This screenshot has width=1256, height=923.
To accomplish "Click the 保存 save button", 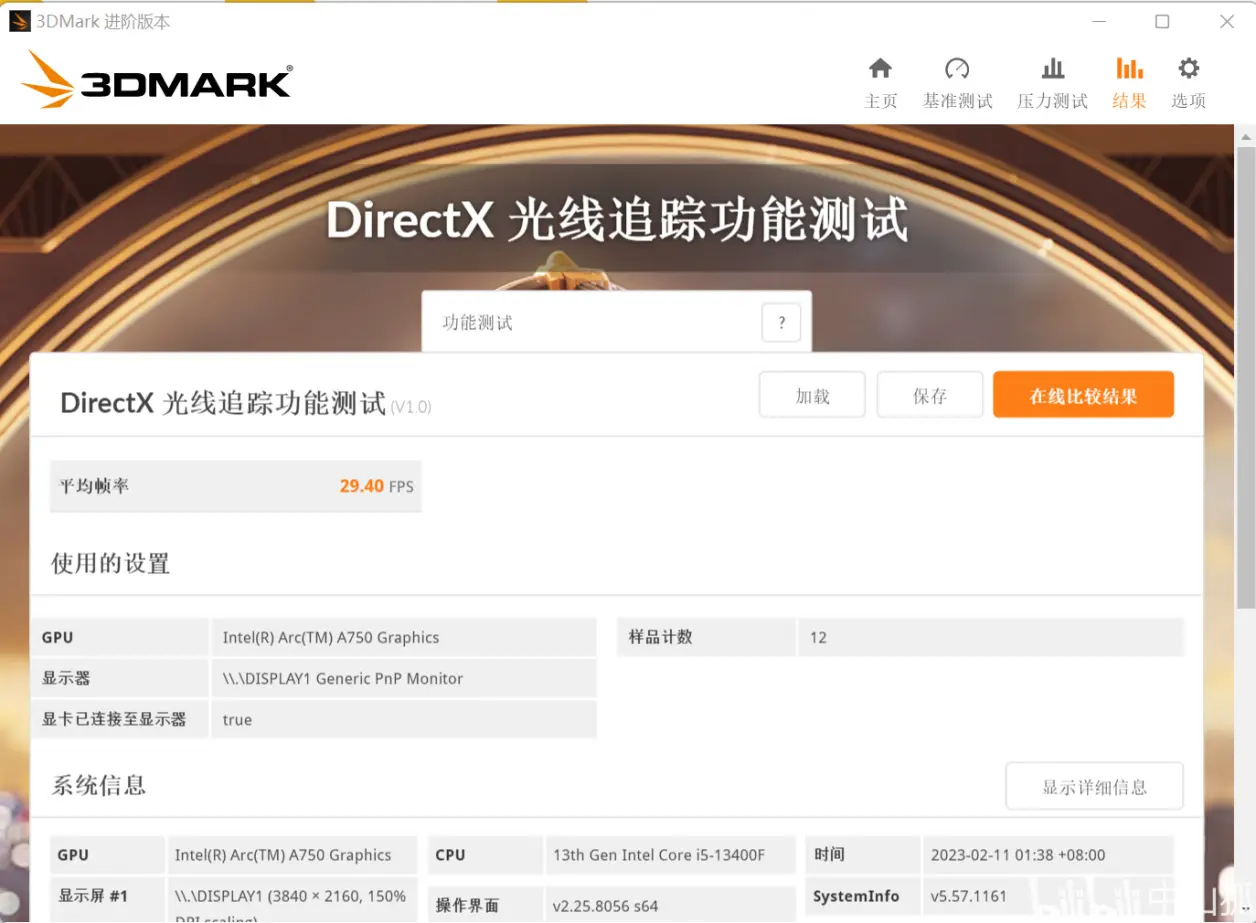I will 929,396.
